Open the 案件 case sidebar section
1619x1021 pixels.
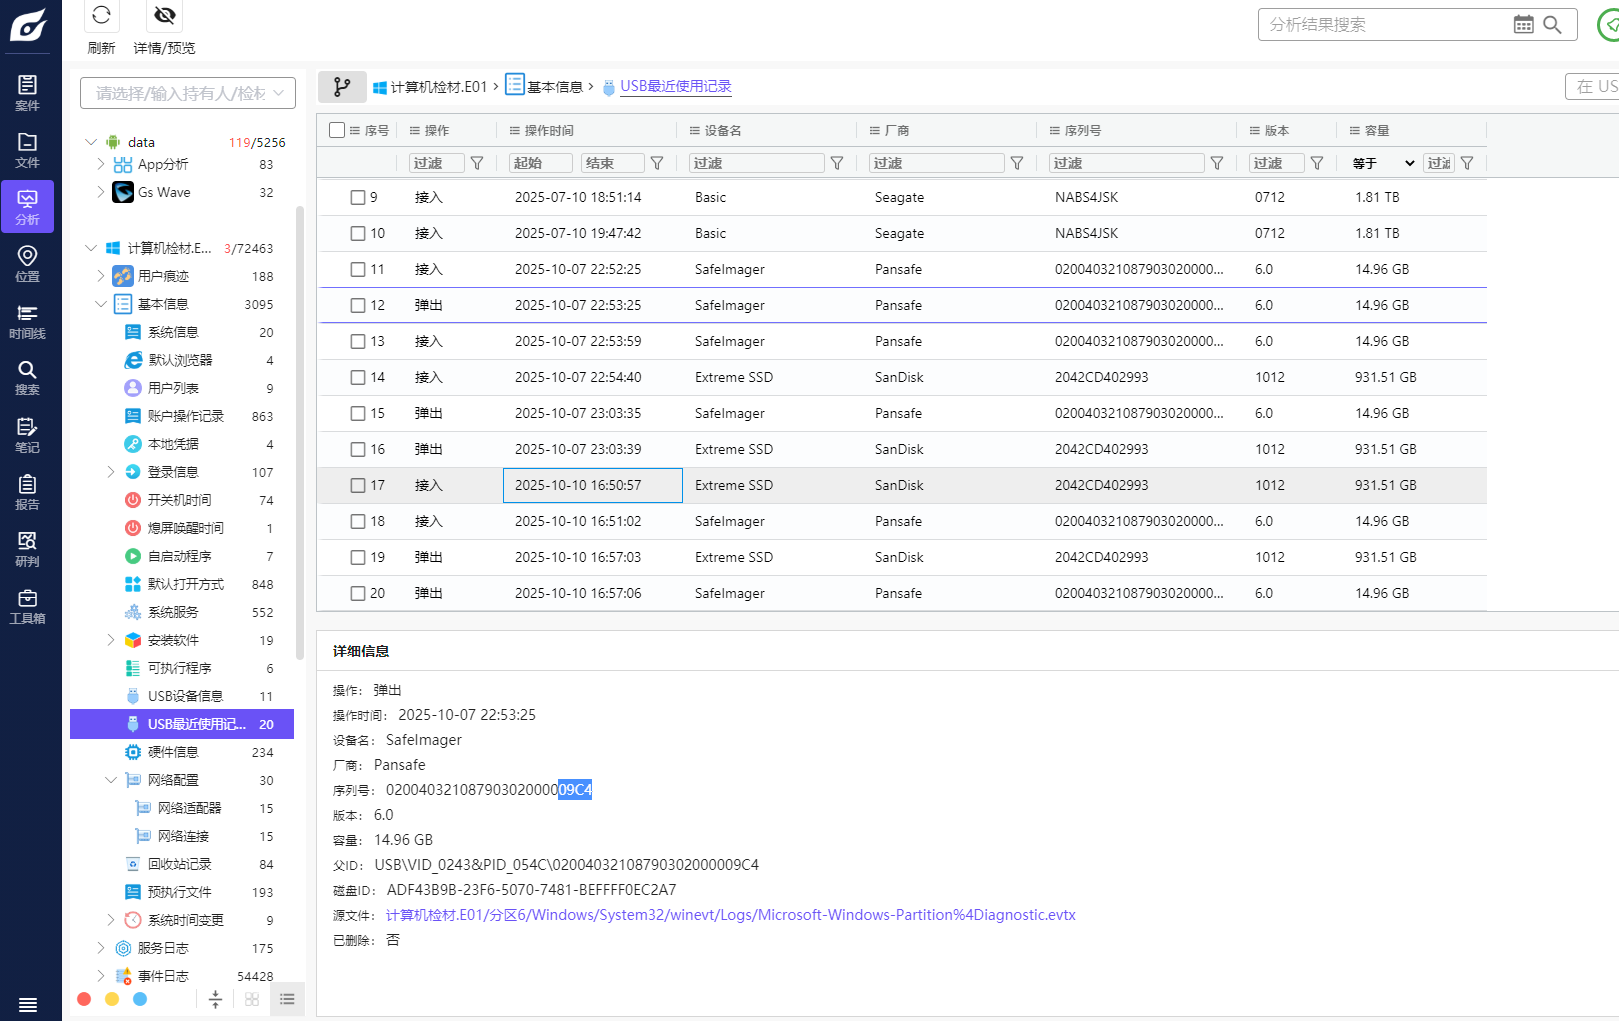(x=28, y=93)
